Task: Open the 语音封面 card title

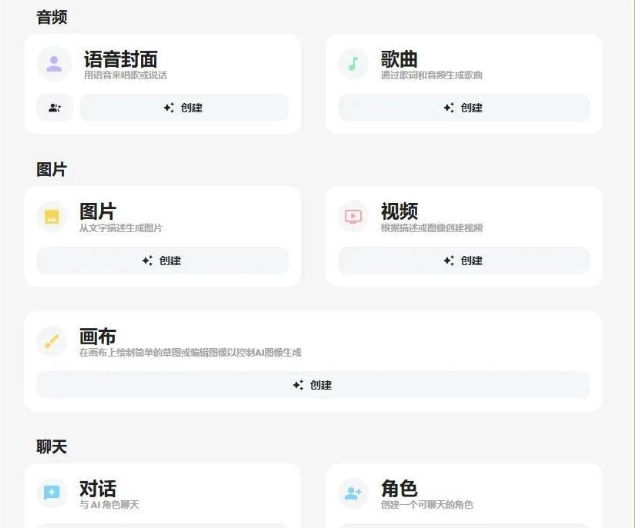Action: pyautogui.click(x=120, y=59)
